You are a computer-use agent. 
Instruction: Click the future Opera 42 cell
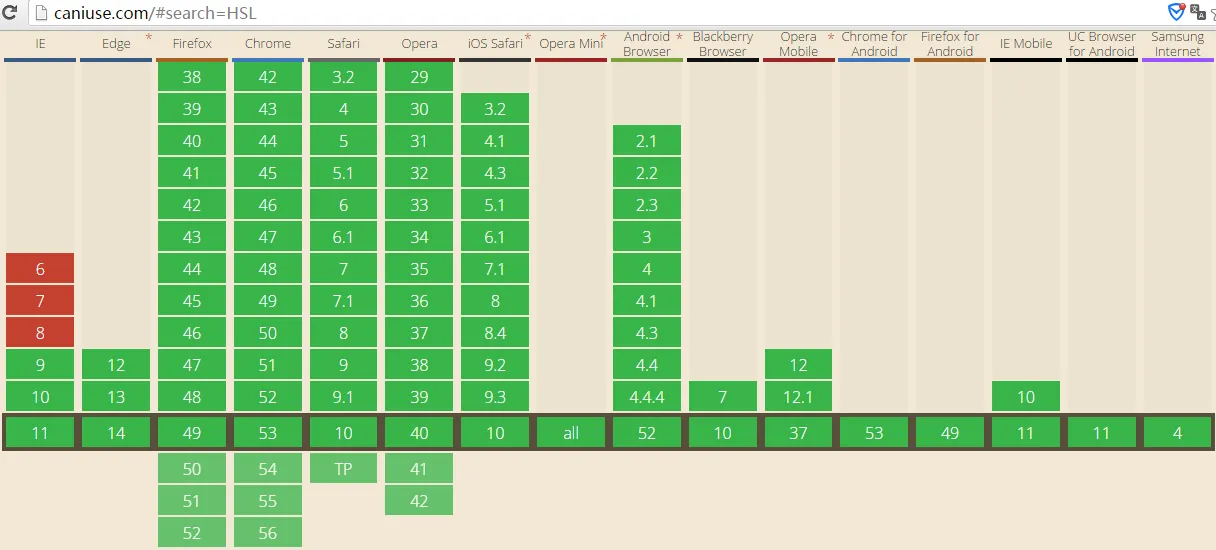[420, 500]
